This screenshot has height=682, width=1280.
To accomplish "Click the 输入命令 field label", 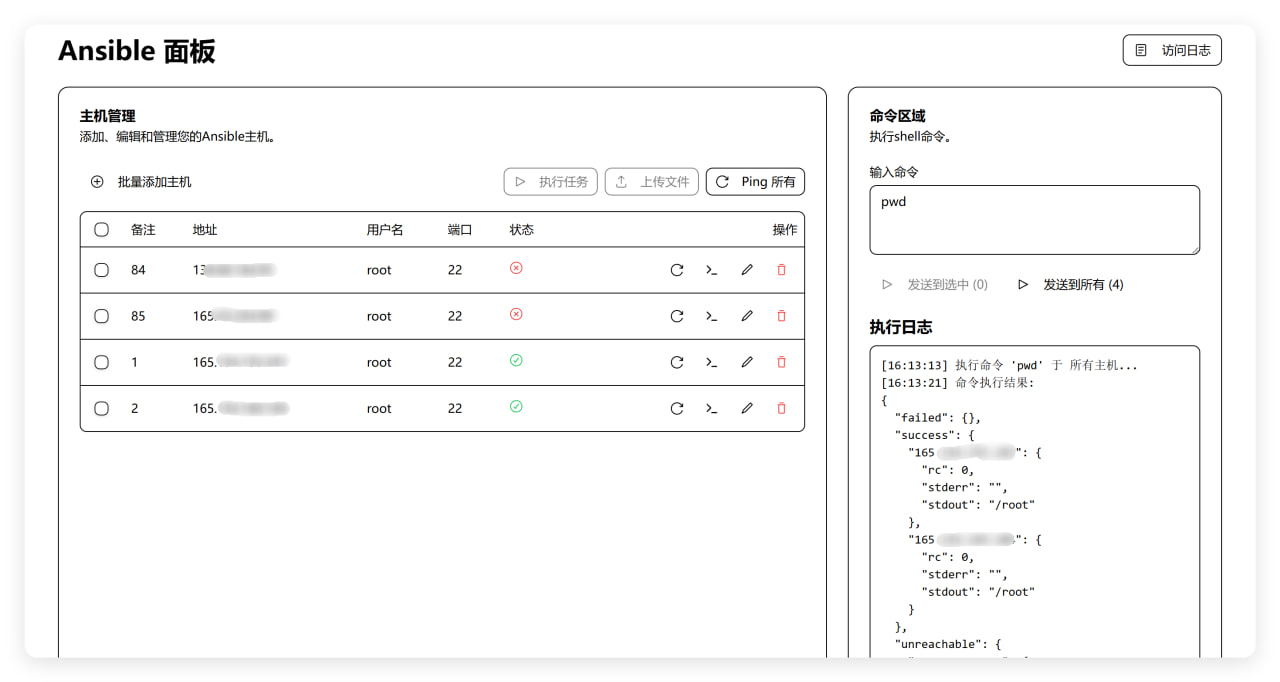I will pyautogui.click(x=894, y=172).
